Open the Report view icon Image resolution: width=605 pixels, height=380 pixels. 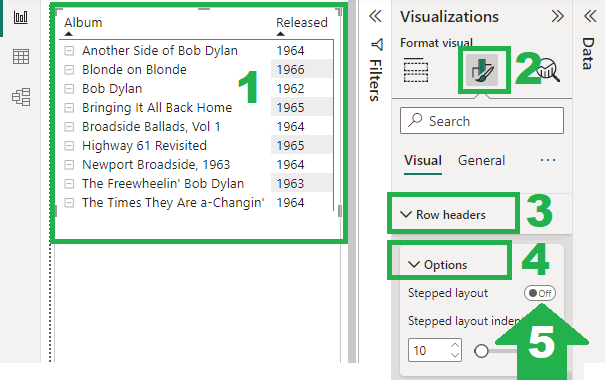(x=21, y=17)
